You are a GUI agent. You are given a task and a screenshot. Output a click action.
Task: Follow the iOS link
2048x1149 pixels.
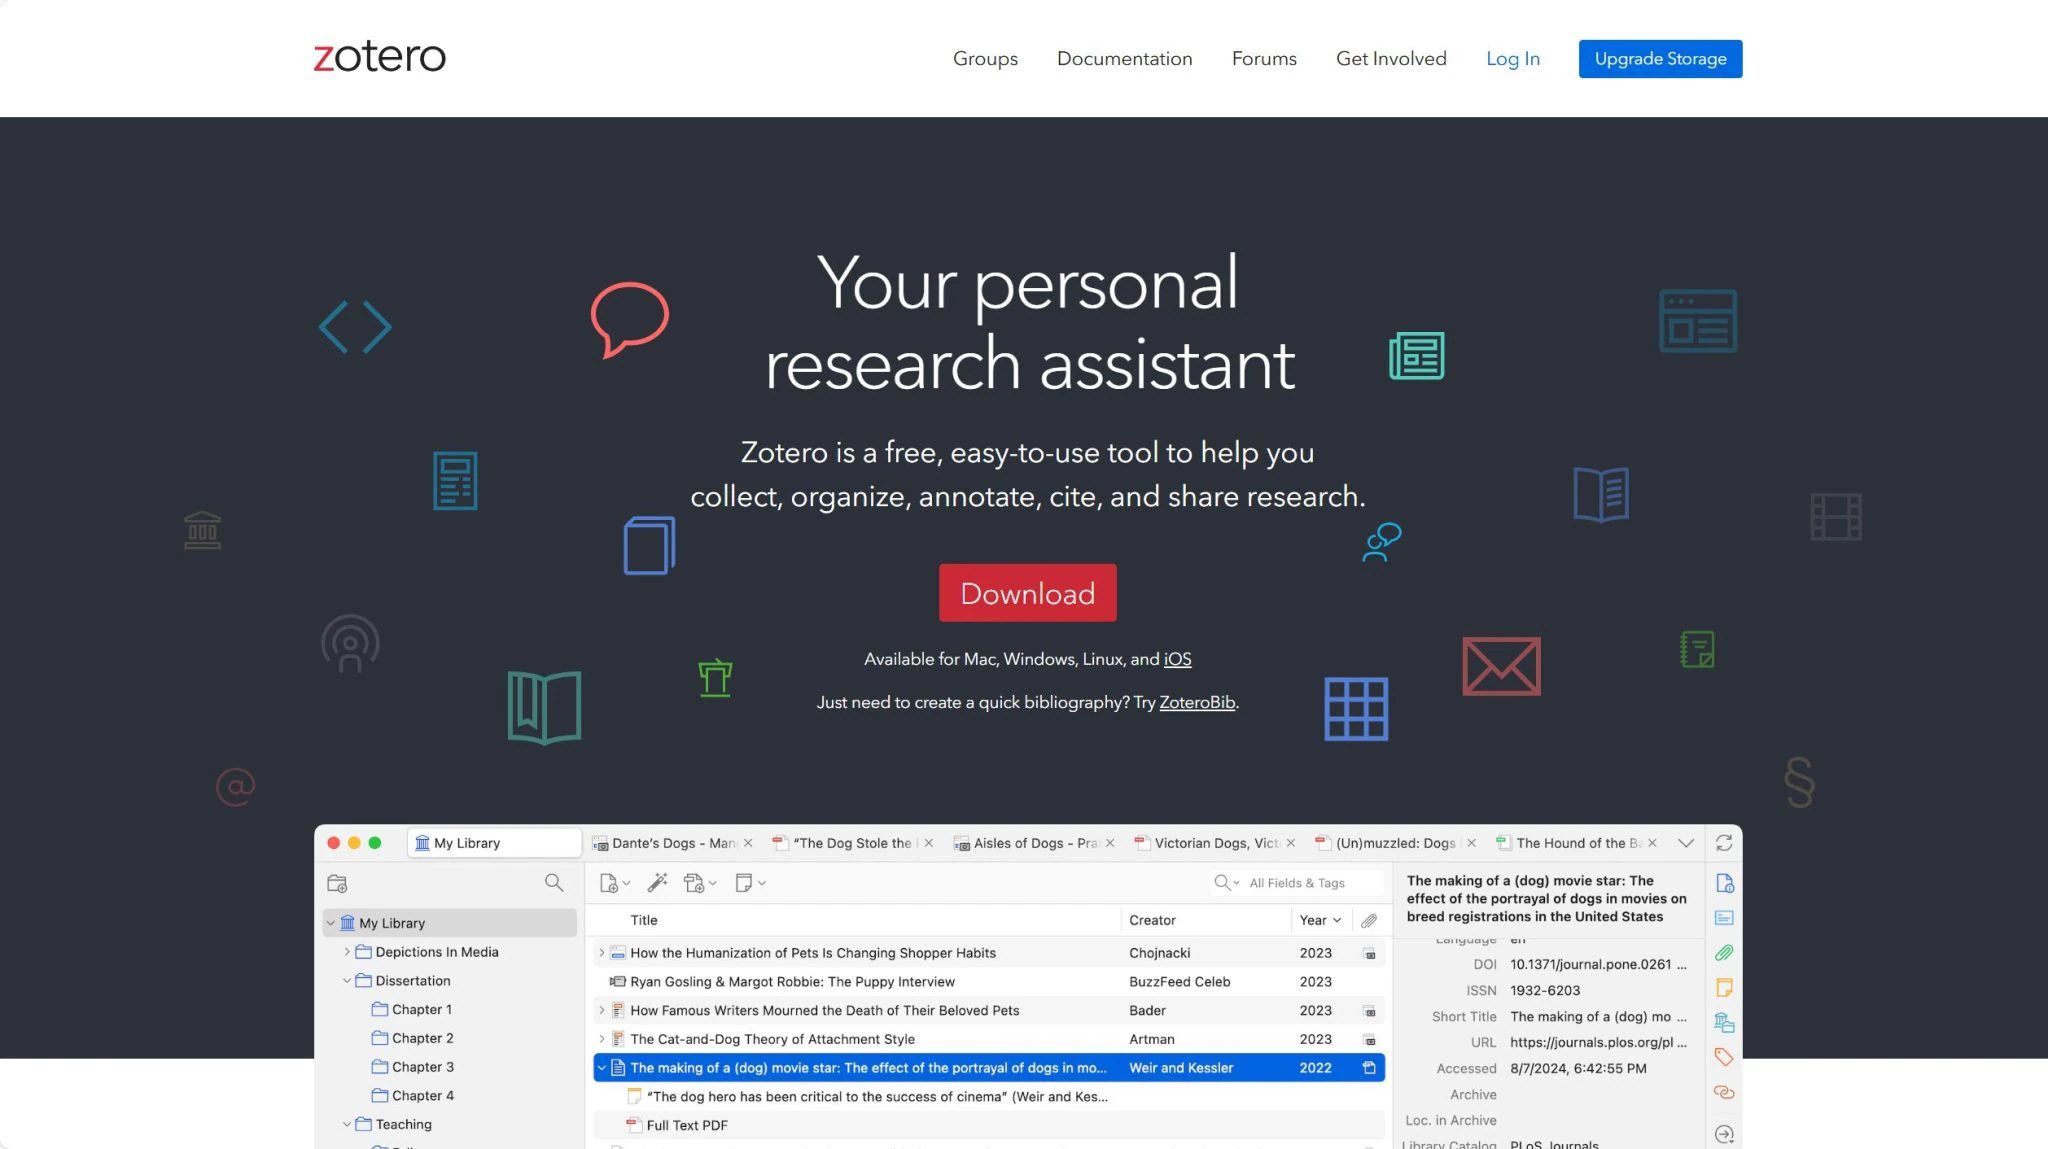(x=1177, y=659)
